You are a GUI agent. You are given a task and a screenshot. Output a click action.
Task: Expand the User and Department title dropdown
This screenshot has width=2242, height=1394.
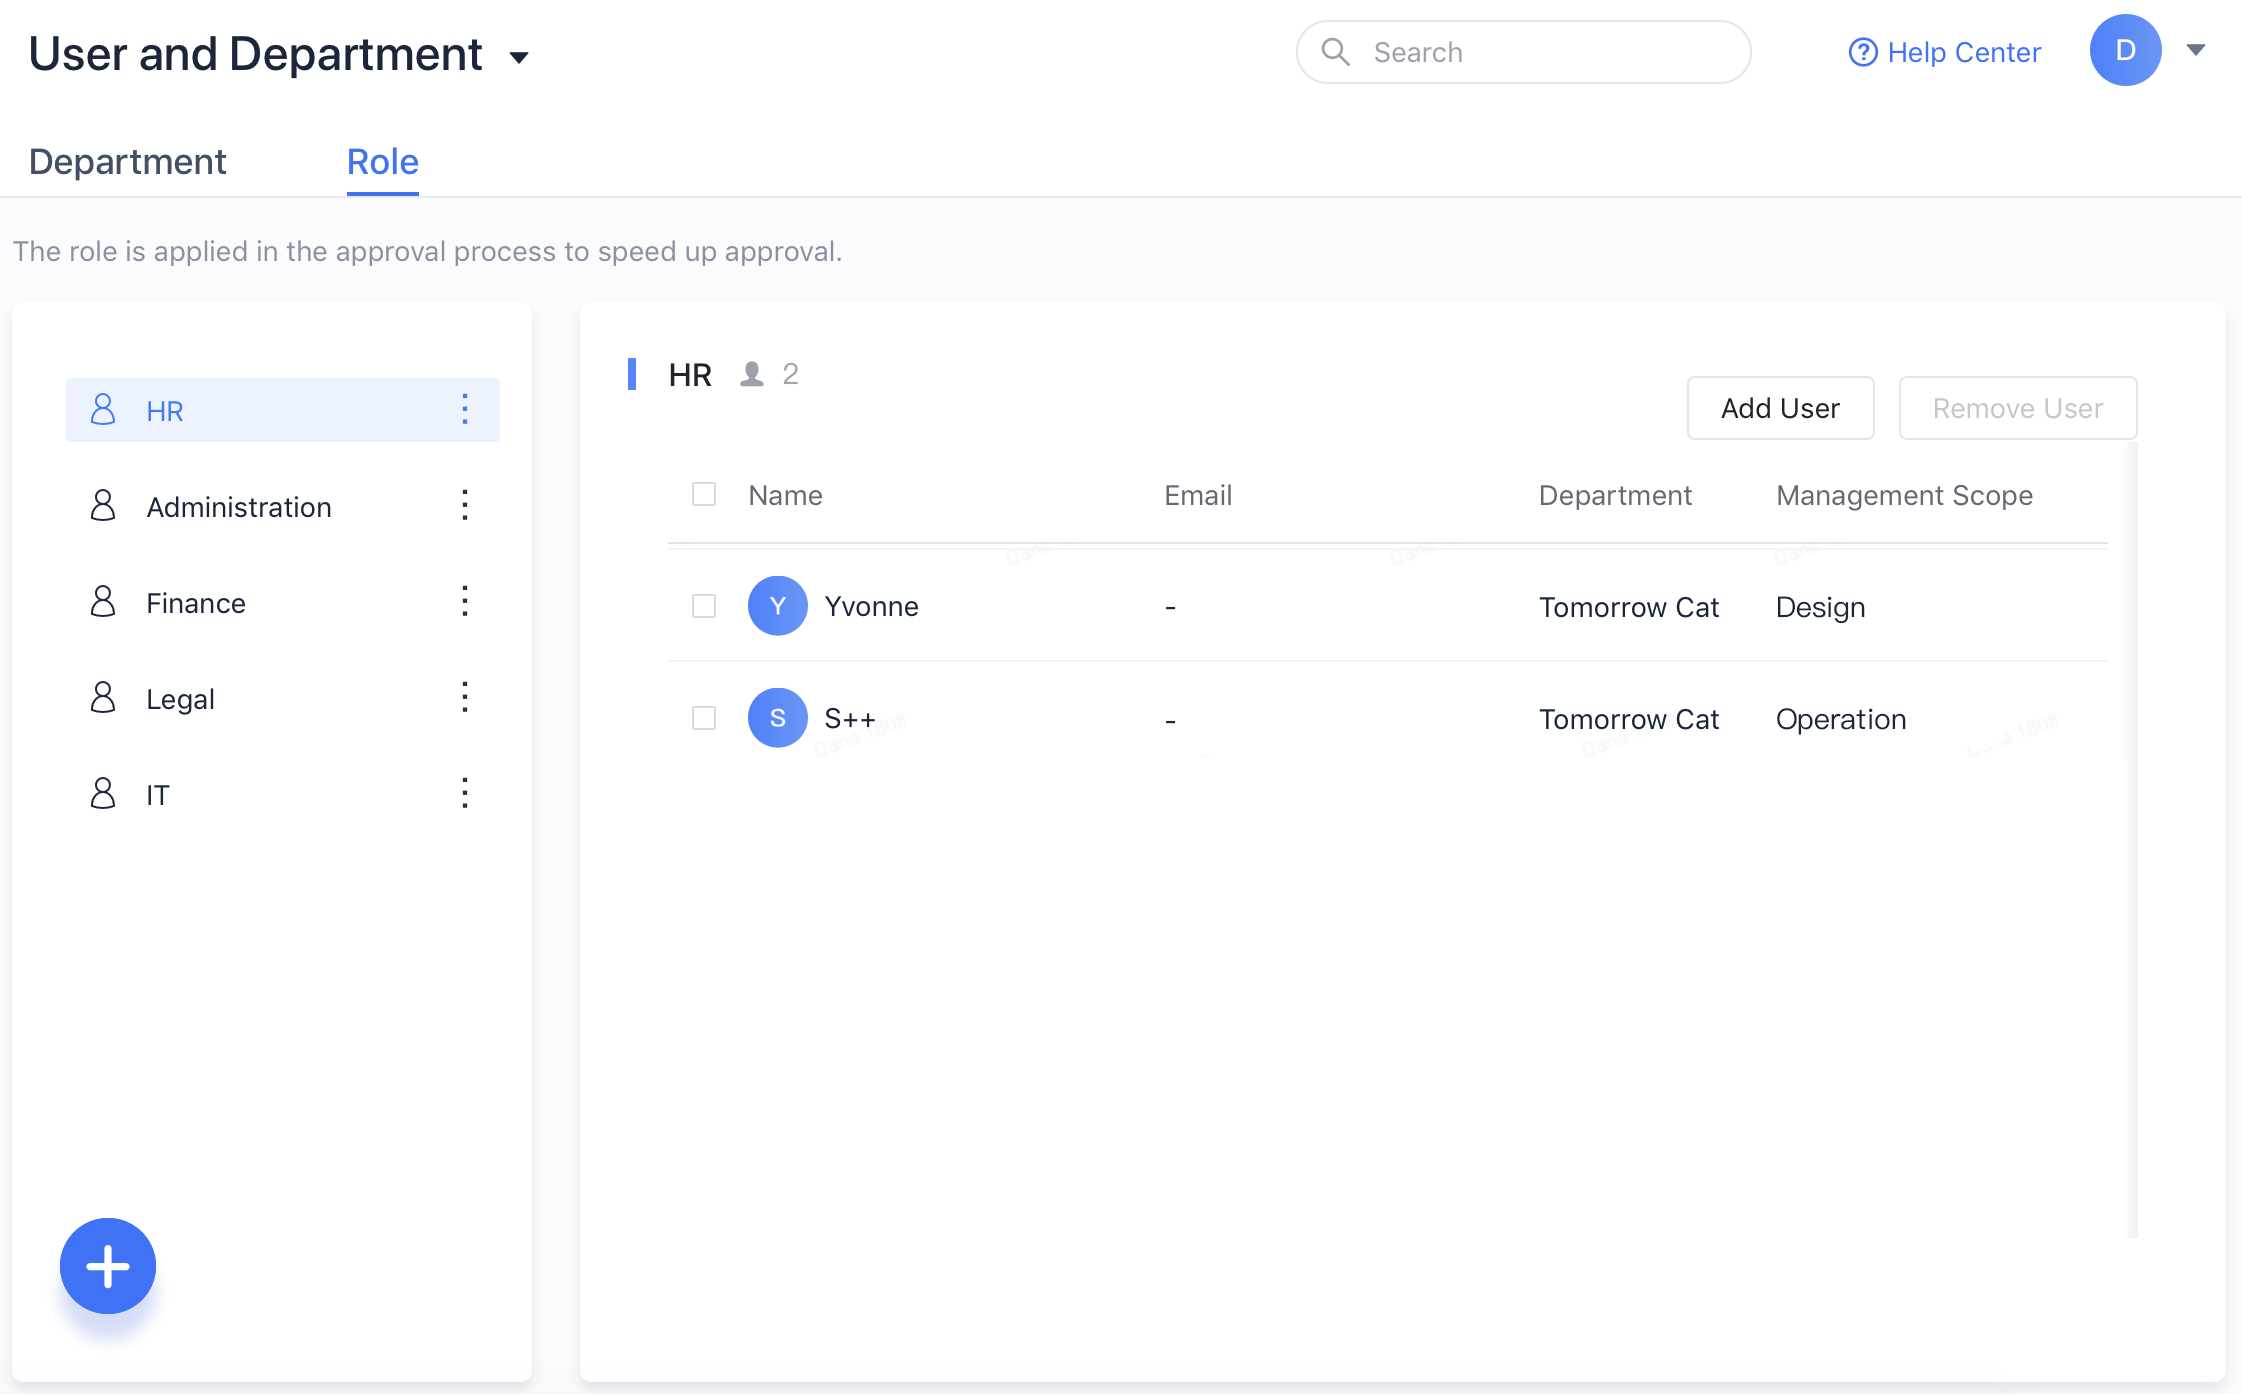click(x=519, y=57)
